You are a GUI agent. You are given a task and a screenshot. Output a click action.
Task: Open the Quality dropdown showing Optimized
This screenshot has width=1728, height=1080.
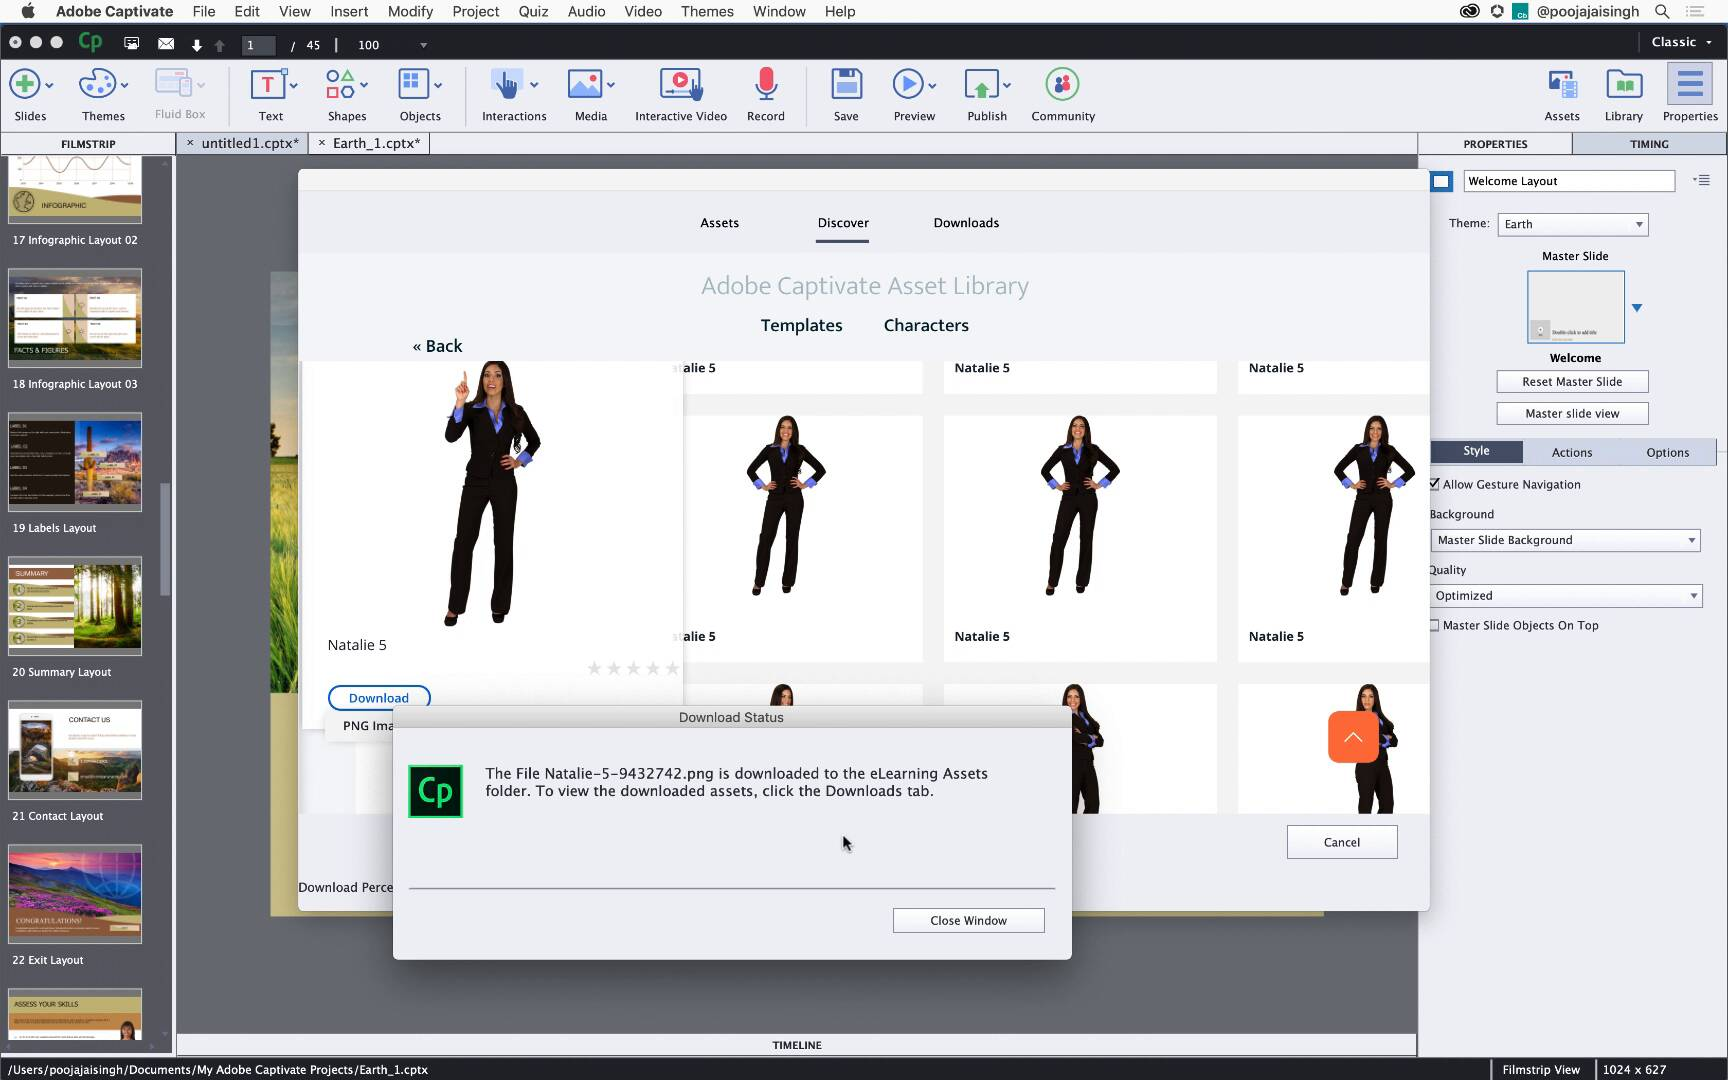(1565, 596)
